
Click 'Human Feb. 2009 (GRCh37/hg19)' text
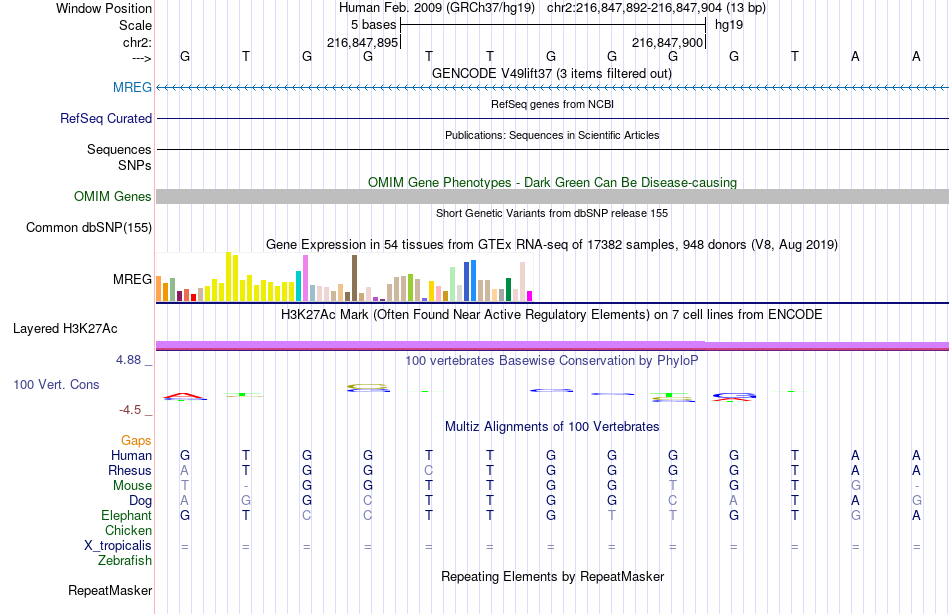pos(437,8)
